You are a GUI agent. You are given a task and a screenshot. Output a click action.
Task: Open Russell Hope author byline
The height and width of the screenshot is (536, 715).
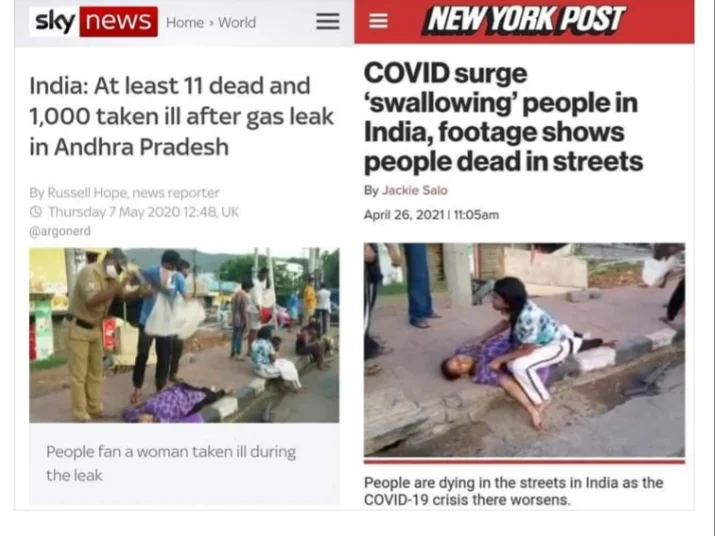tap(124, 193)
